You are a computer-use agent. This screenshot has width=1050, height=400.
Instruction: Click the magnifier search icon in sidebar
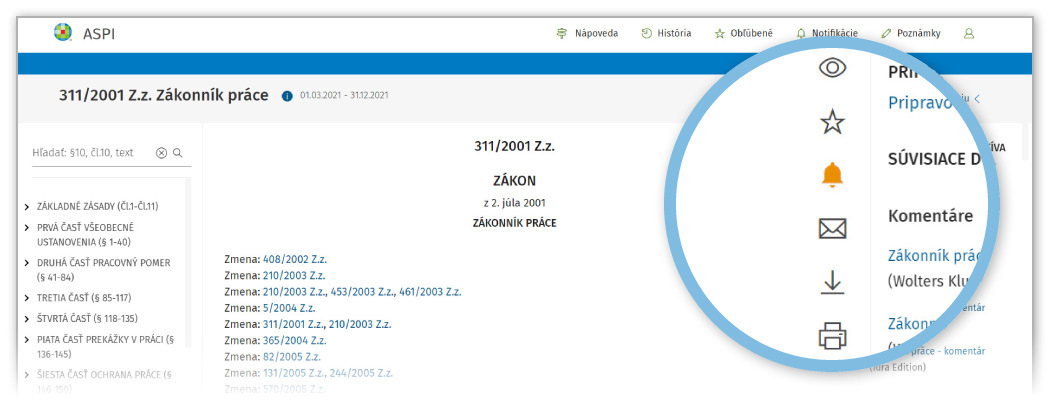click(178, 153)
